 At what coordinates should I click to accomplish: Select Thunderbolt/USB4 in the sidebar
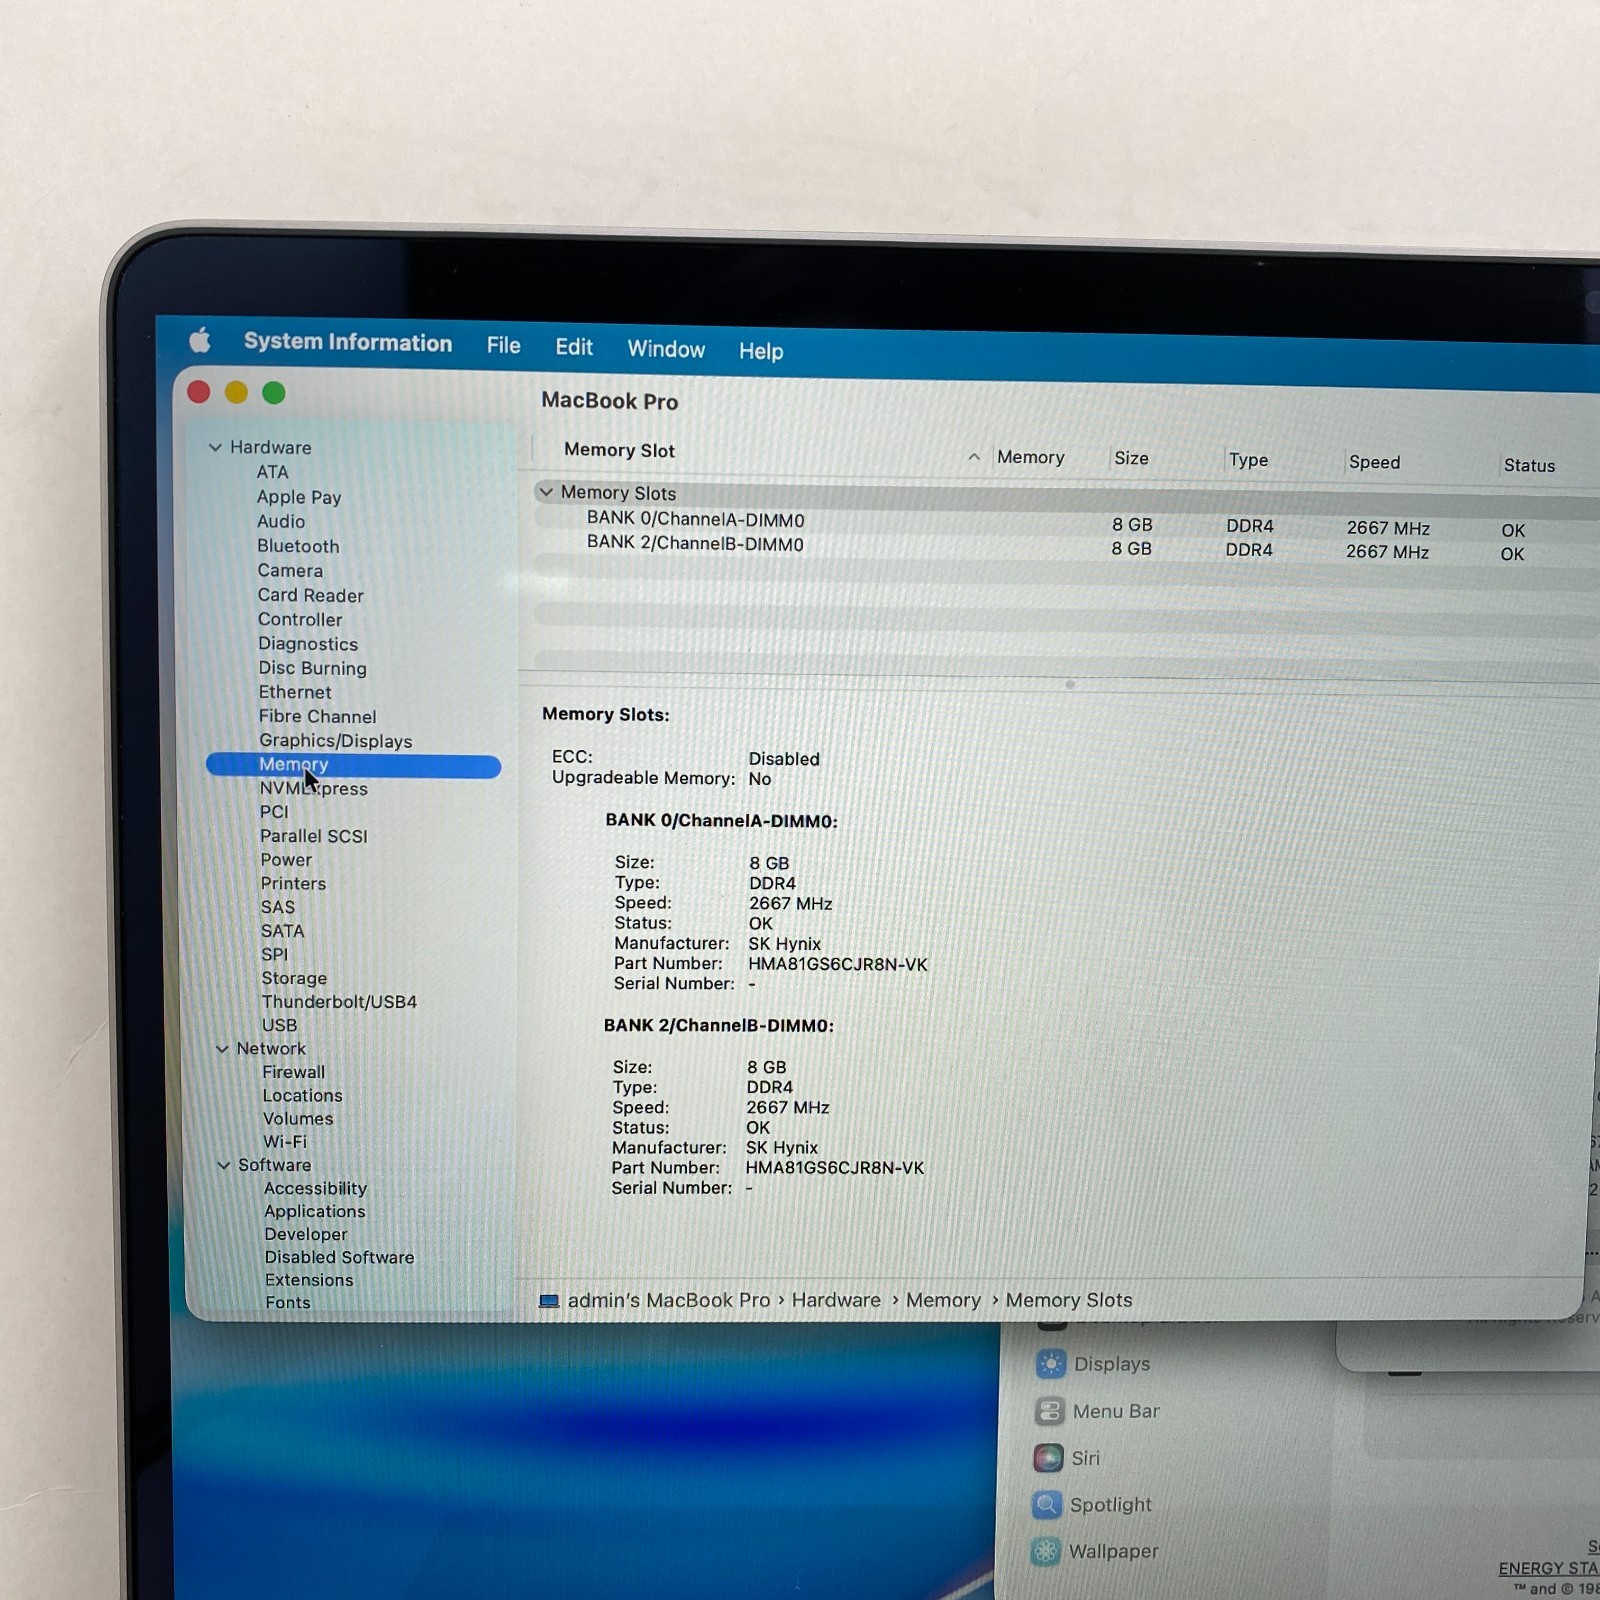[x=339, y=1001]
